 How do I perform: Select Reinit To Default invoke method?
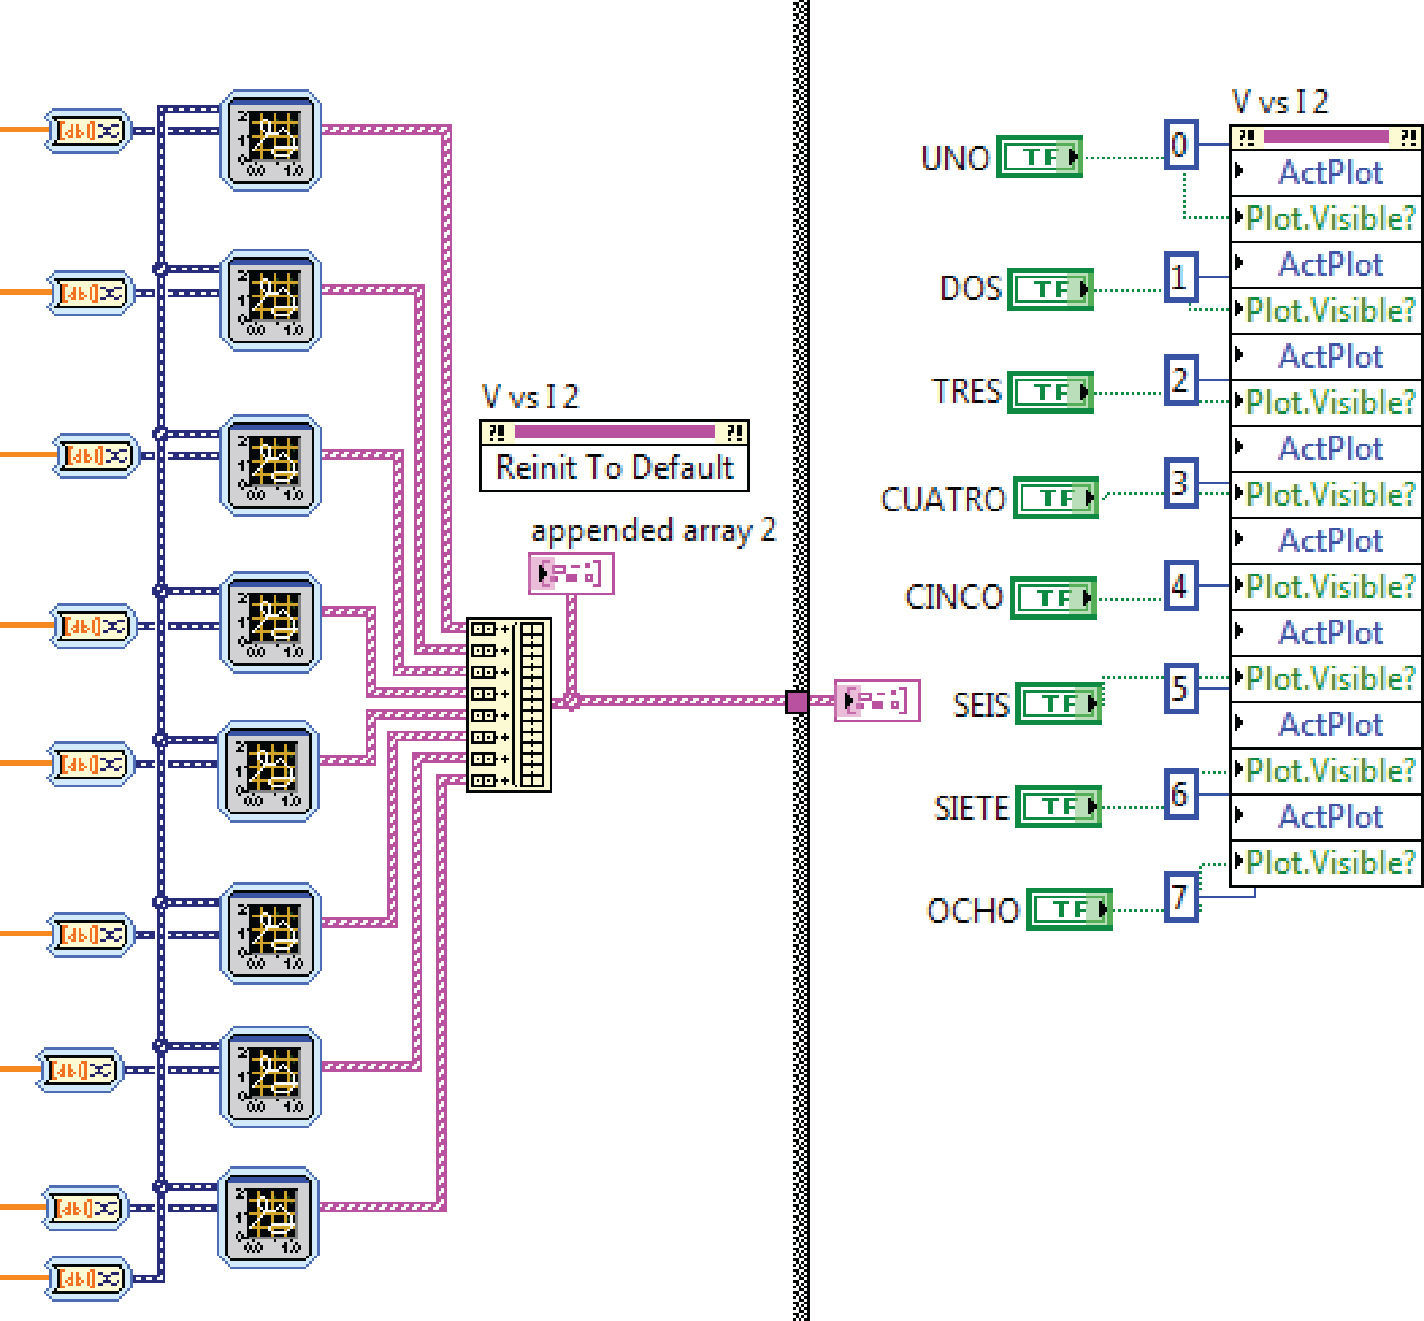(x=614, y=467)
